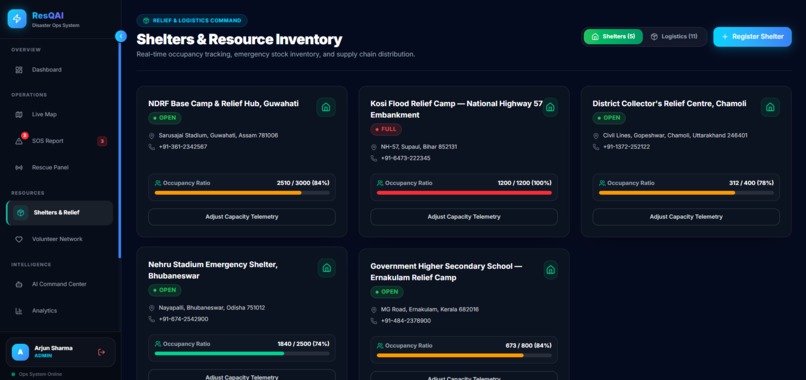This screenshot has width=806, height=380.
Task: Click the phone icon beside +91-6473-222345
Action: (374, 158)
